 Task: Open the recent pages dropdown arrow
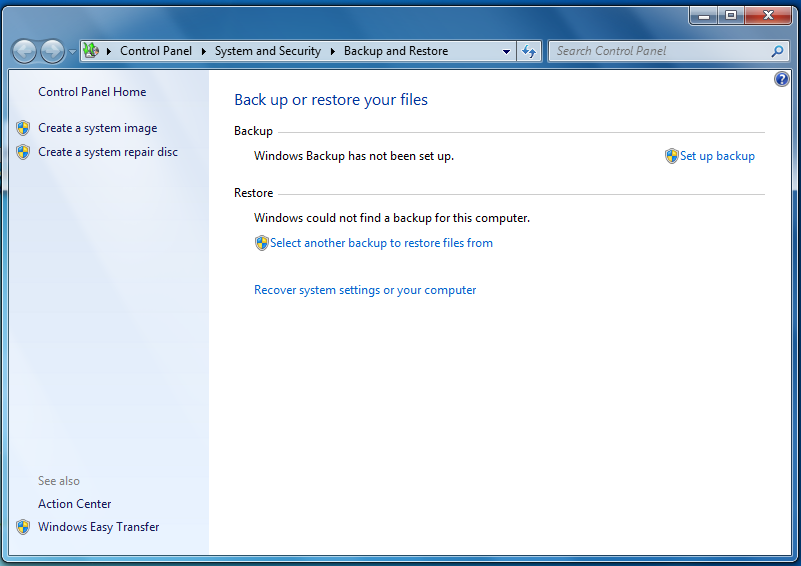72,52
